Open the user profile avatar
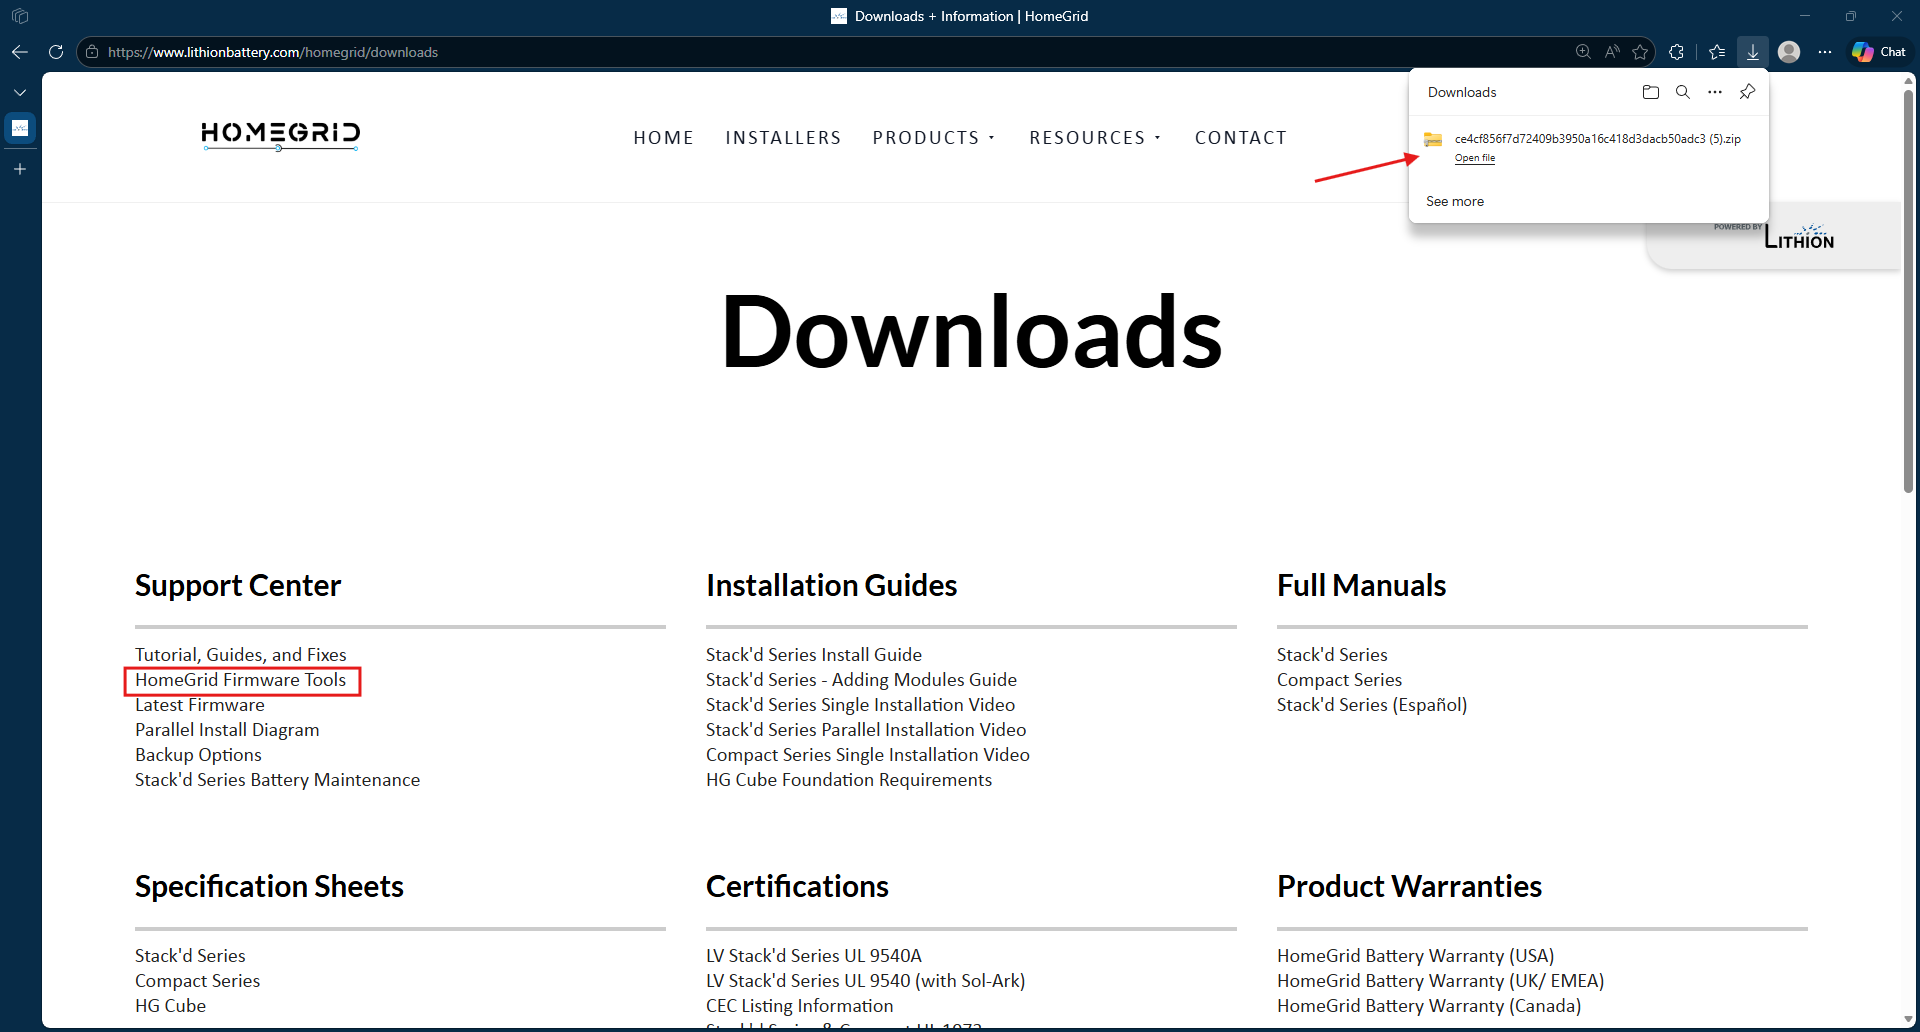 pyautogui.click(x=1789, y=52)
